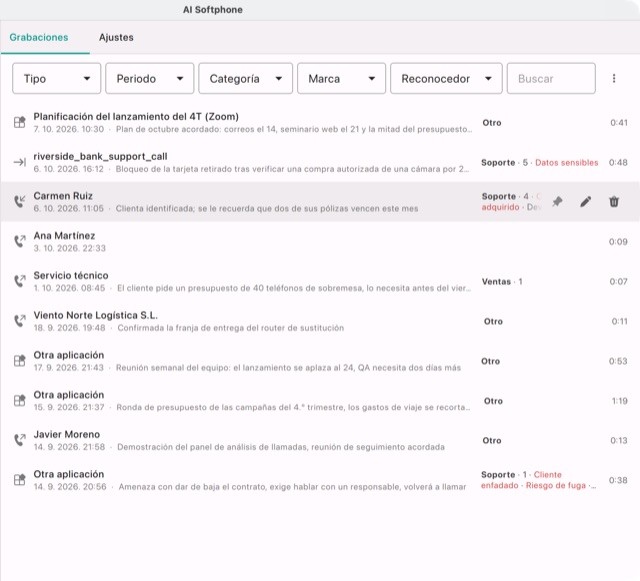Screen dimensions: 640x581
Task: Open the Ana Martínez recording
Action: click(320, 242)
